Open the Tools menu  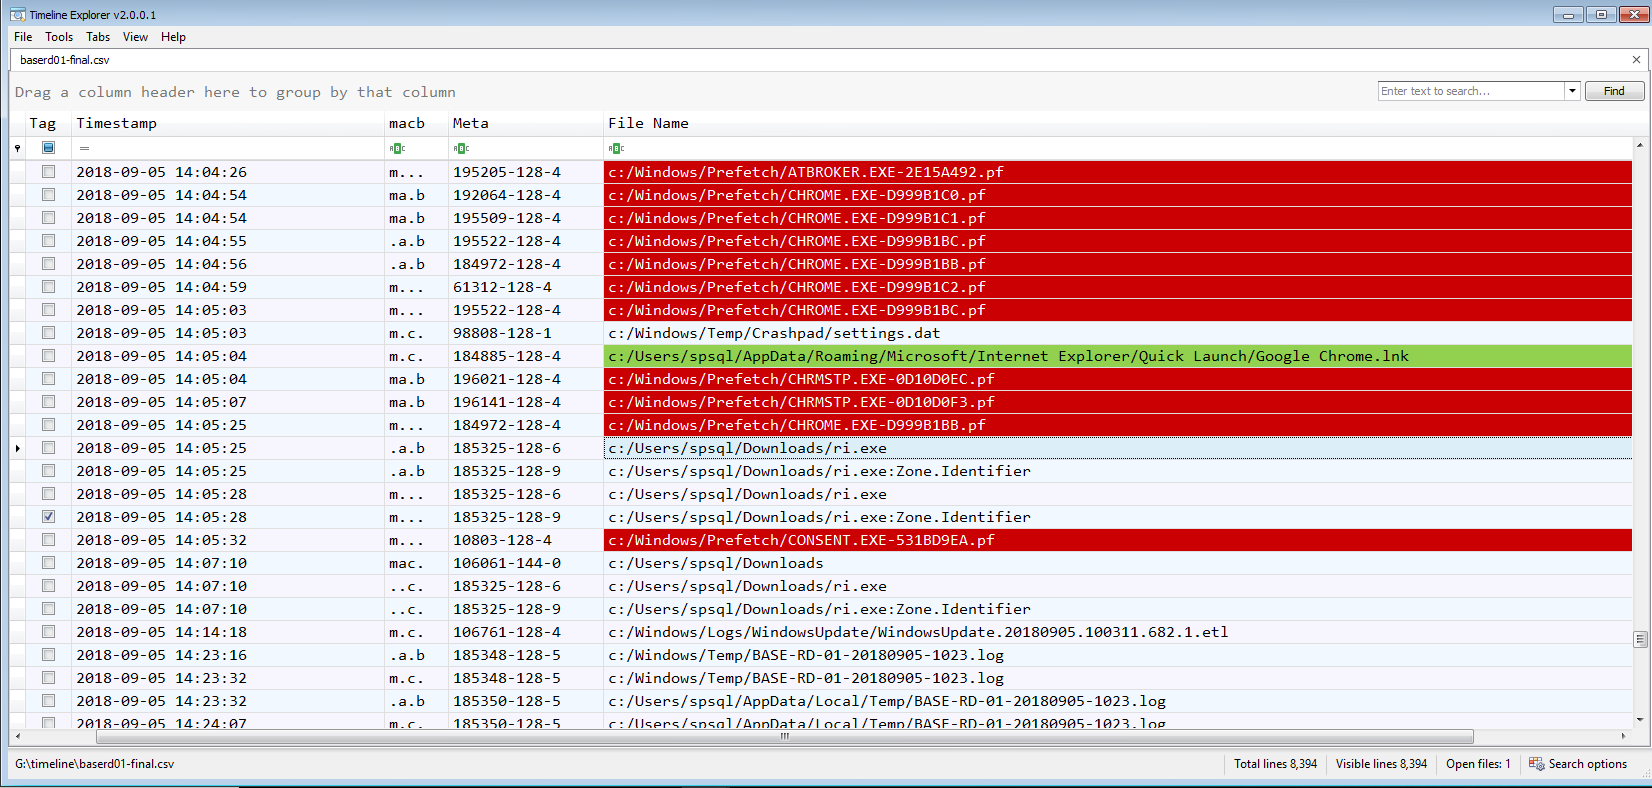pos(59,37)
